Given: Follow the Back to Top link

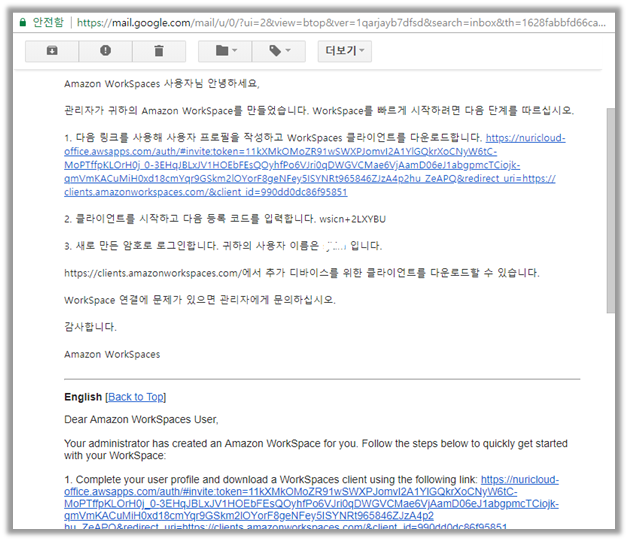Looking at the screenshot, I should tap(135, 397).
